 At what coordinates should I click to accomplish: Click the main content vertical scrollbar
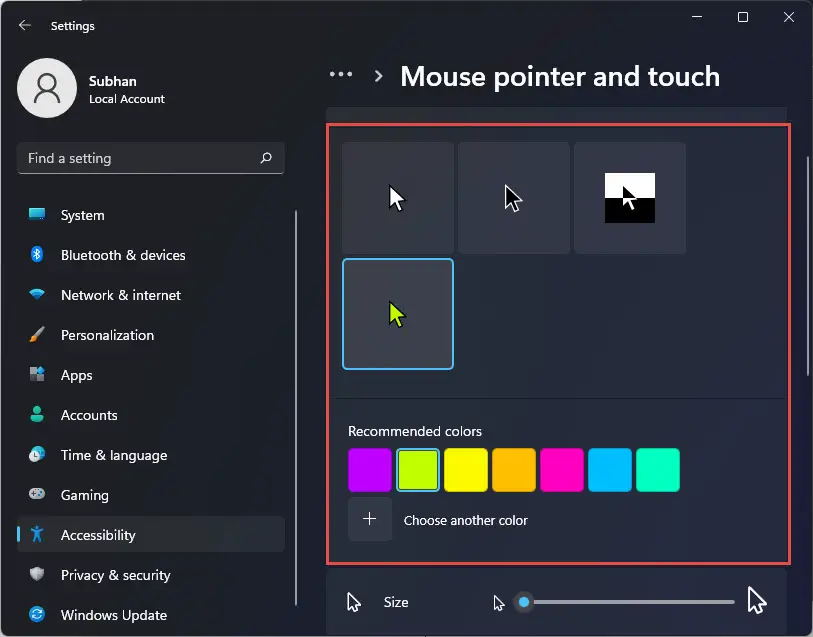[807, 266]
